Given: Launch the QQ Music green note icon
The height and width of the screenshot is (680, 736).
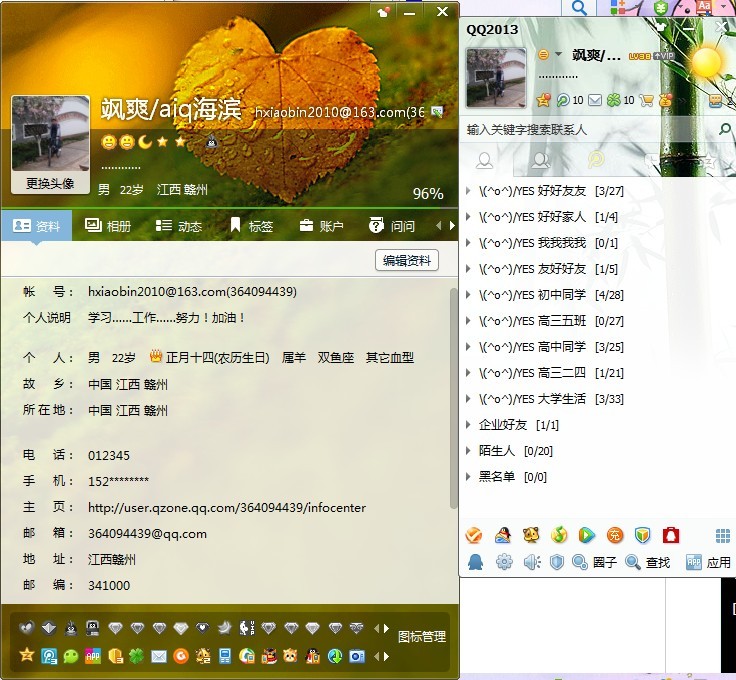Looking at the screenshot, I should coord(559,535).
